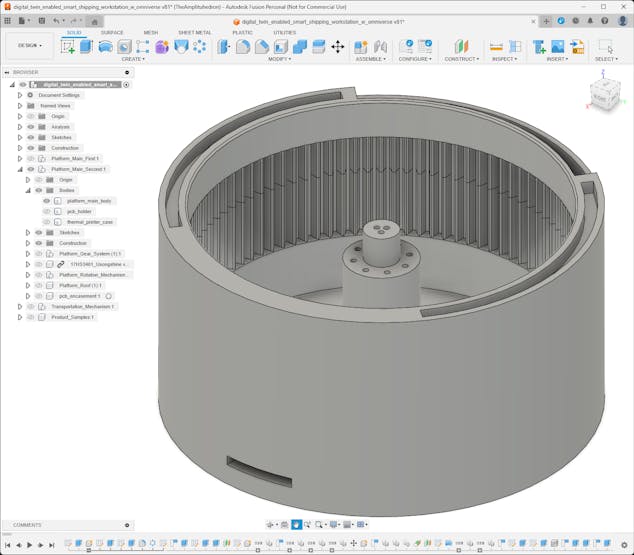Play the design history timeline
Viewport: 634px width, 555px height.
click(x=29, y=545)
